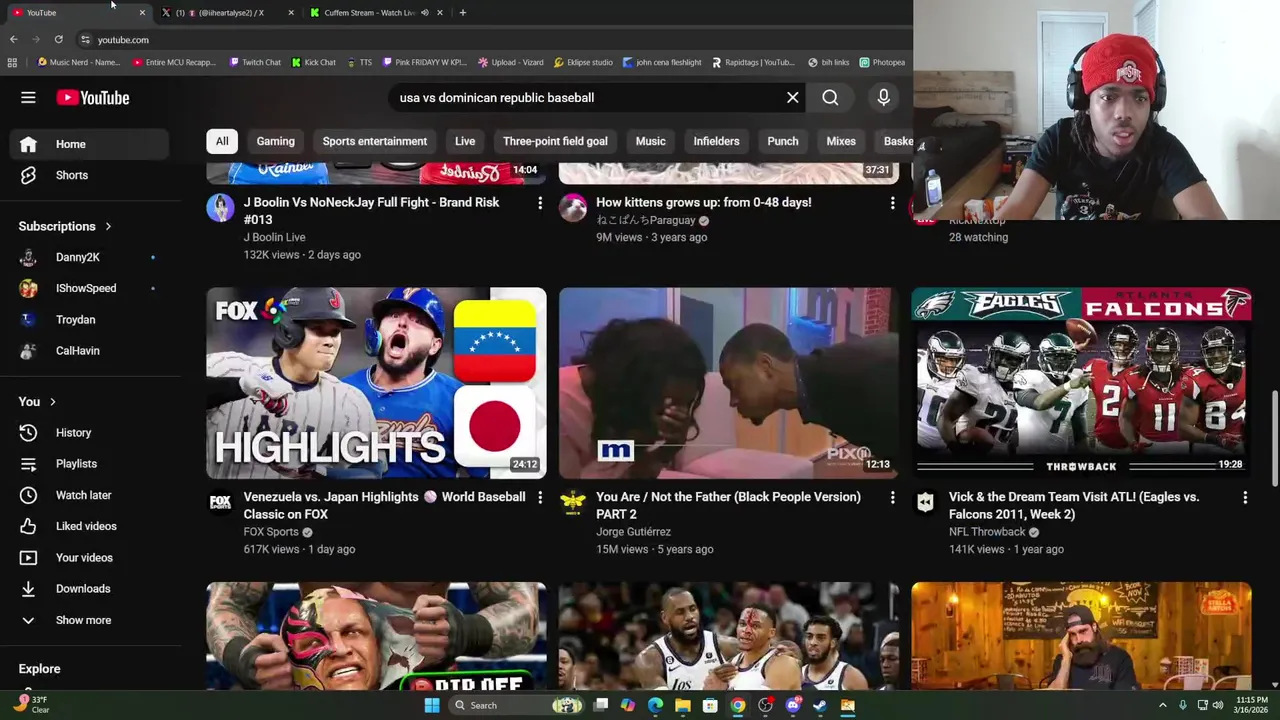Open a new browser tab with plus

pyautogui.click(x=462, y=12)
